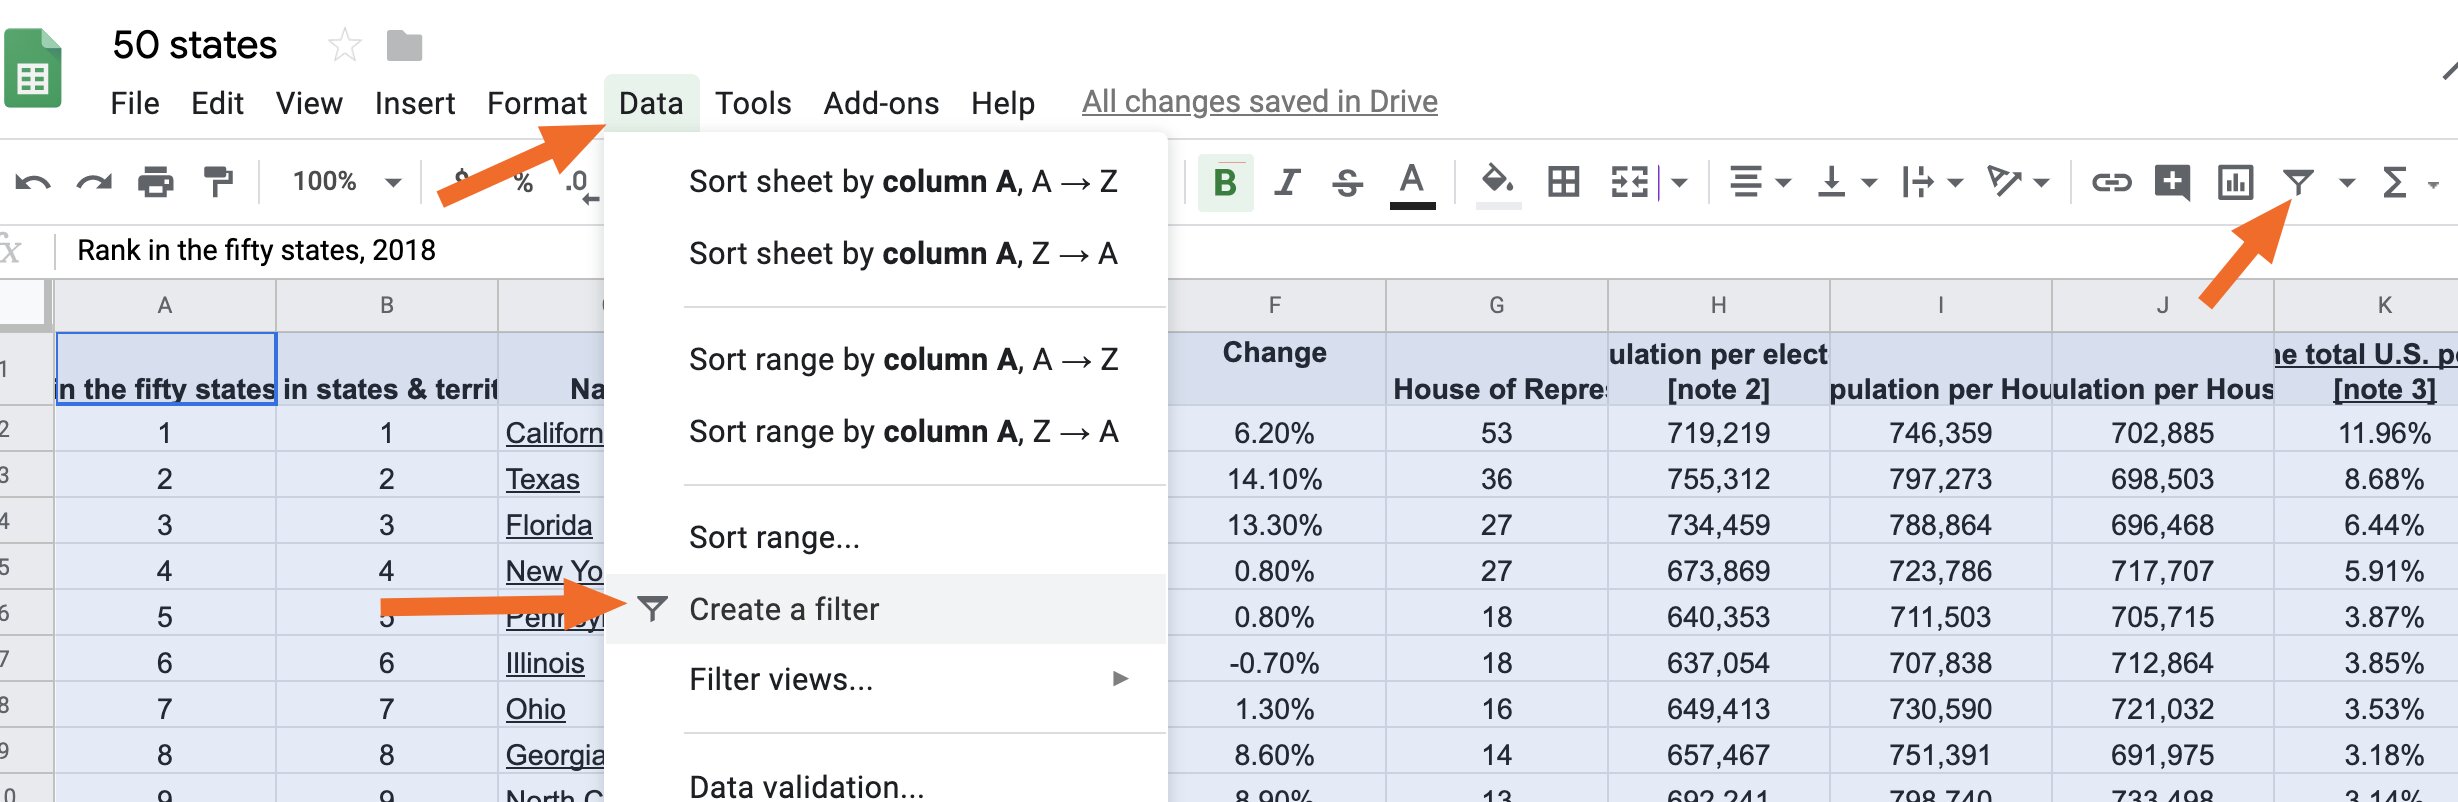Toggle bold formatting off
The width and height of the screenshot is (2458, 802).
(x=1225, y=182)
